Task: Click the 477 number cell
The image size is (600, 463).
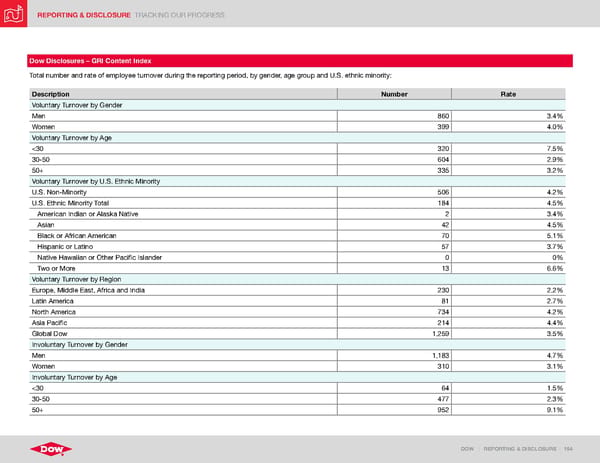Action: point(395,399)
